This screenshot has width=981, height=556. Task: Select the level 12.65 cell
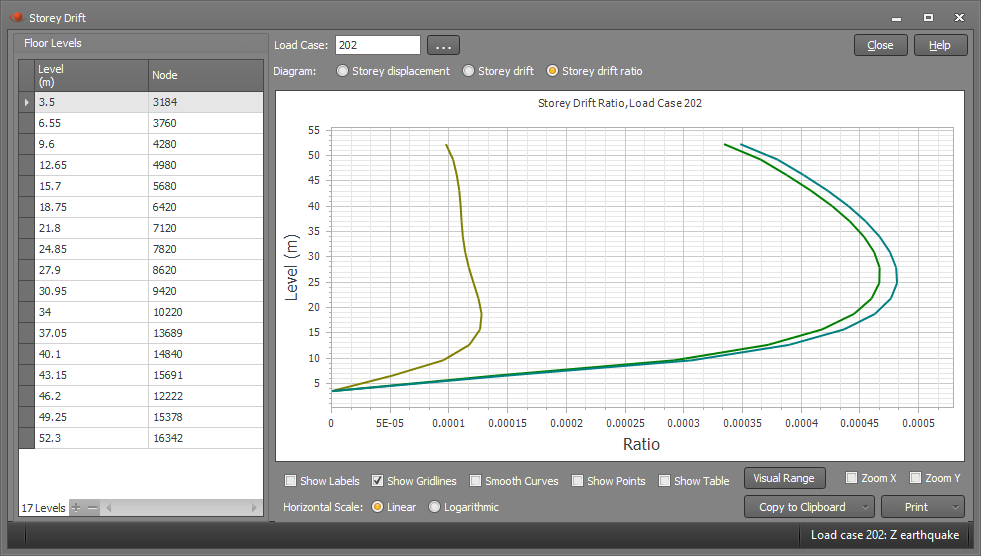(91, 165)
